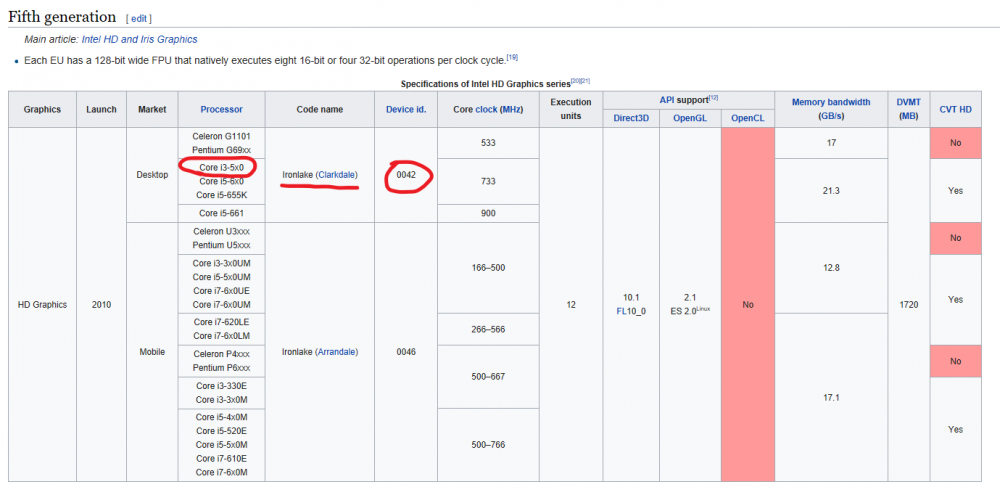The height and width of the screenshot is (495, 1000).
Task: Select the 500–667 core clock cell
Action: point(489,376)
